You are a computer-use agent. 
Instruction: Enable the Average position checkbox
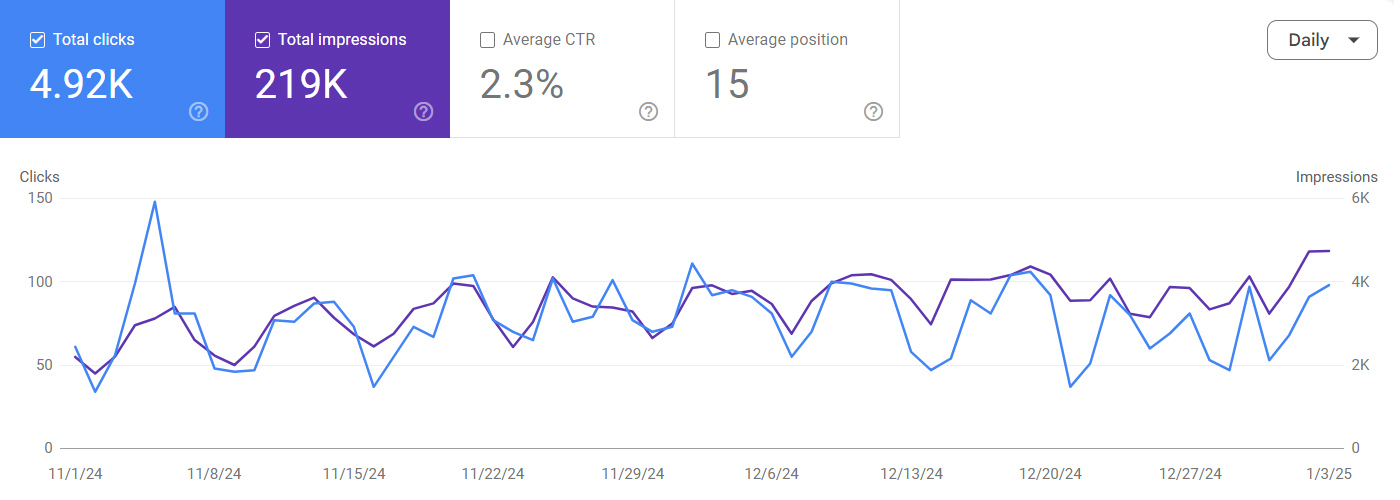click(713, 40)
